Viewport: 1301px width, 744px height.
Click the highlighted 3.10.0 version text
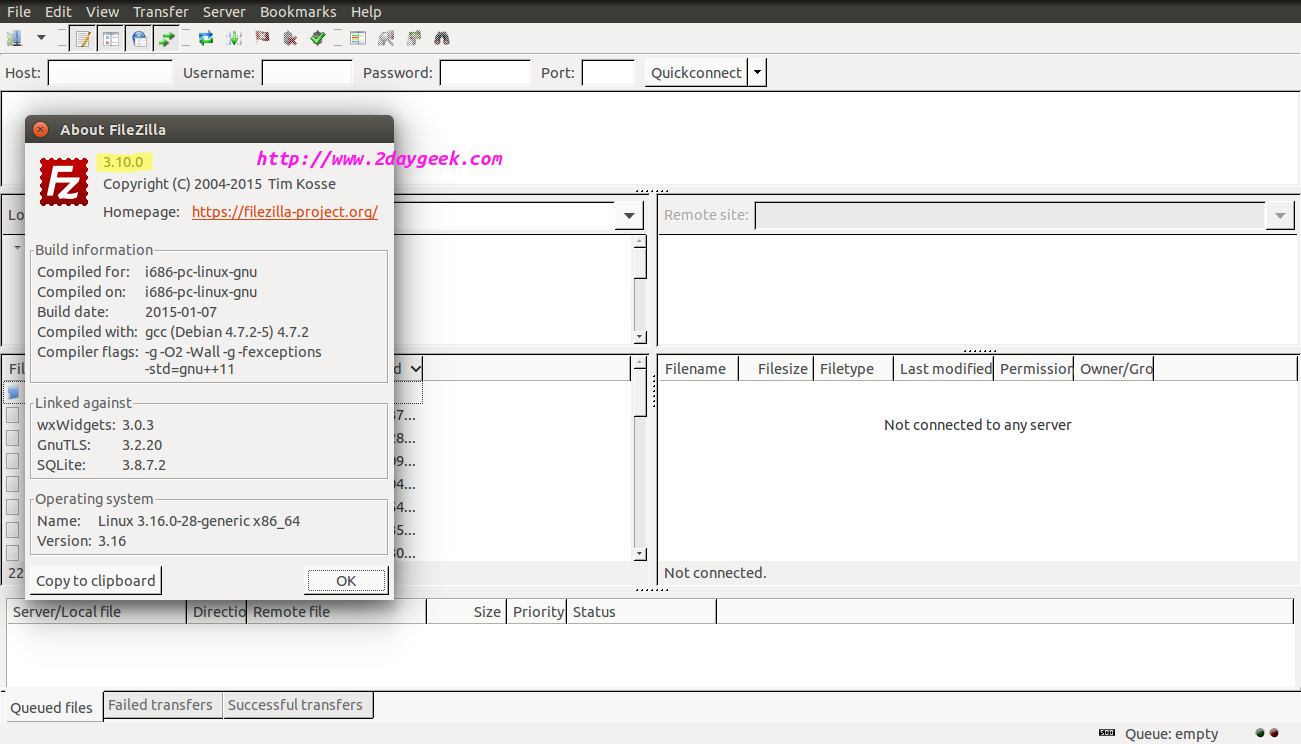(x=124, y=162)
